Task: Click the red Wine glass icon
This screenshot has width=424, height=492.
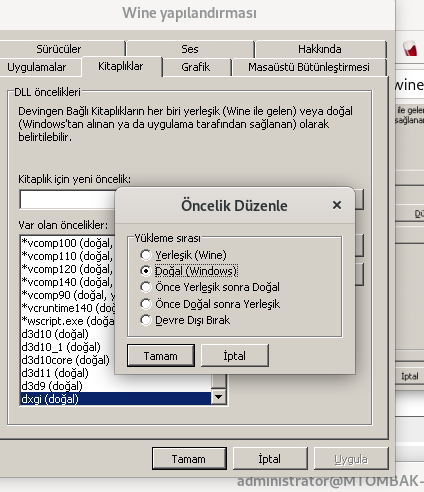Action: click(410, 48)
